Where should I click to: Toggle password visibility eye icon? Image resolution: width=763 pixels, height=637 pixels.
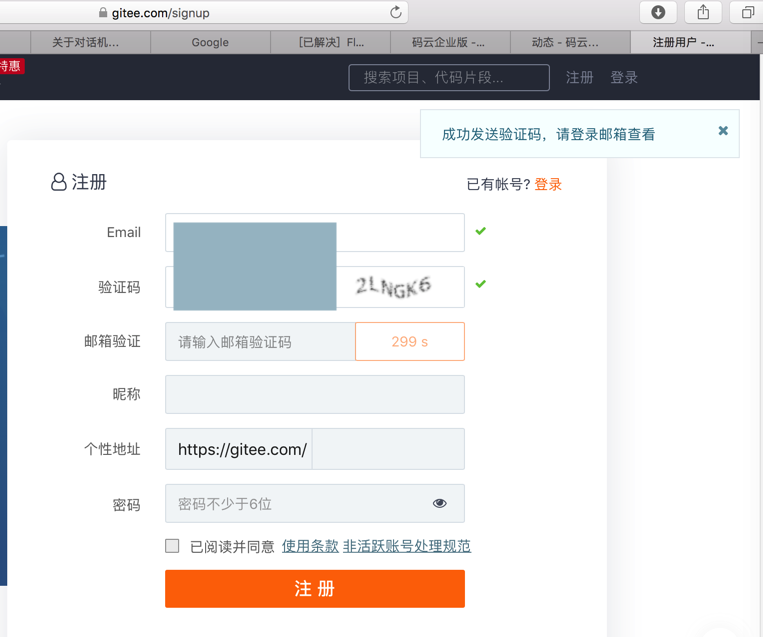coord(439,503)
